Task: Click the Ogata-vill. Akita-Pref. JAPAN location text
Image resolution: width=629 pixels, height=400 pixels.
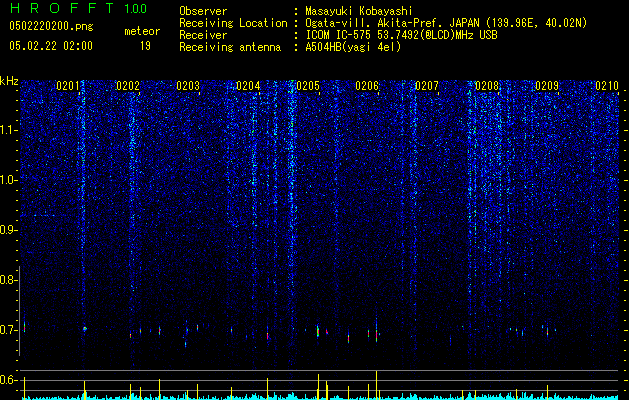Action: point(446,23)
